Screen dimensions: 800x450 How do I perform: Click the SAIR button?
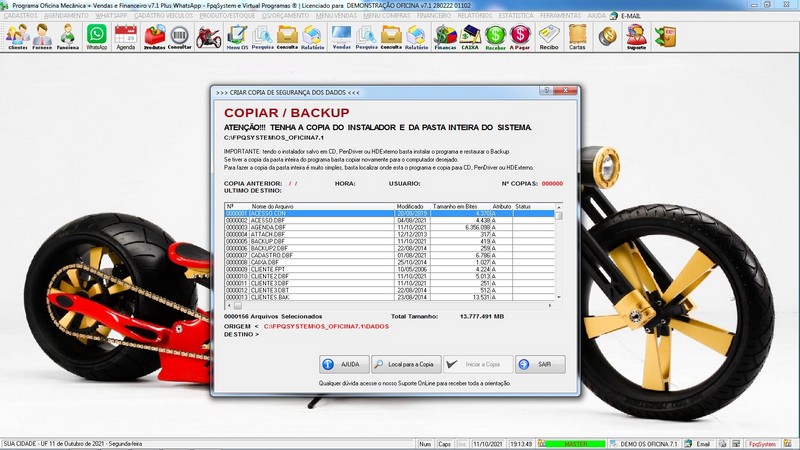tap(540, 364)
